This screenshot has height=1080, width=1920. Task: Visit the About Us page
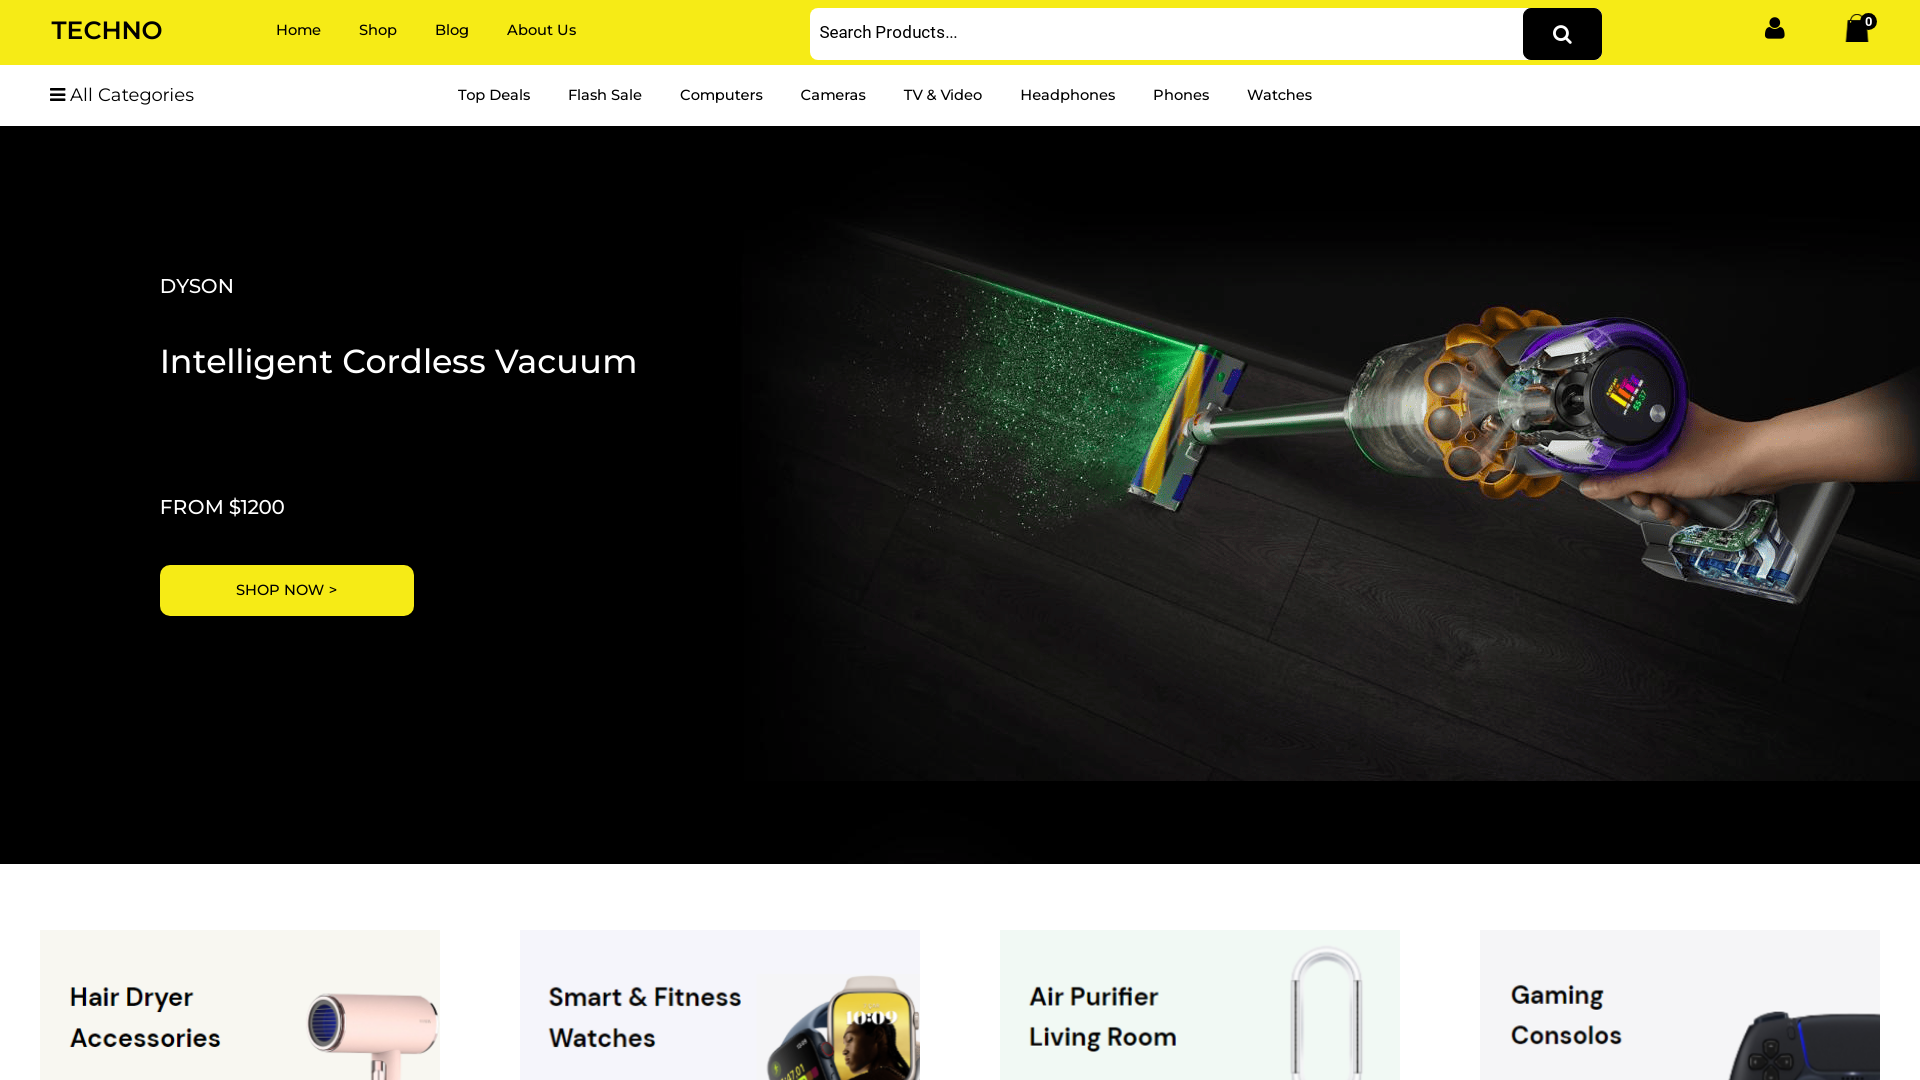coord(541,30)
